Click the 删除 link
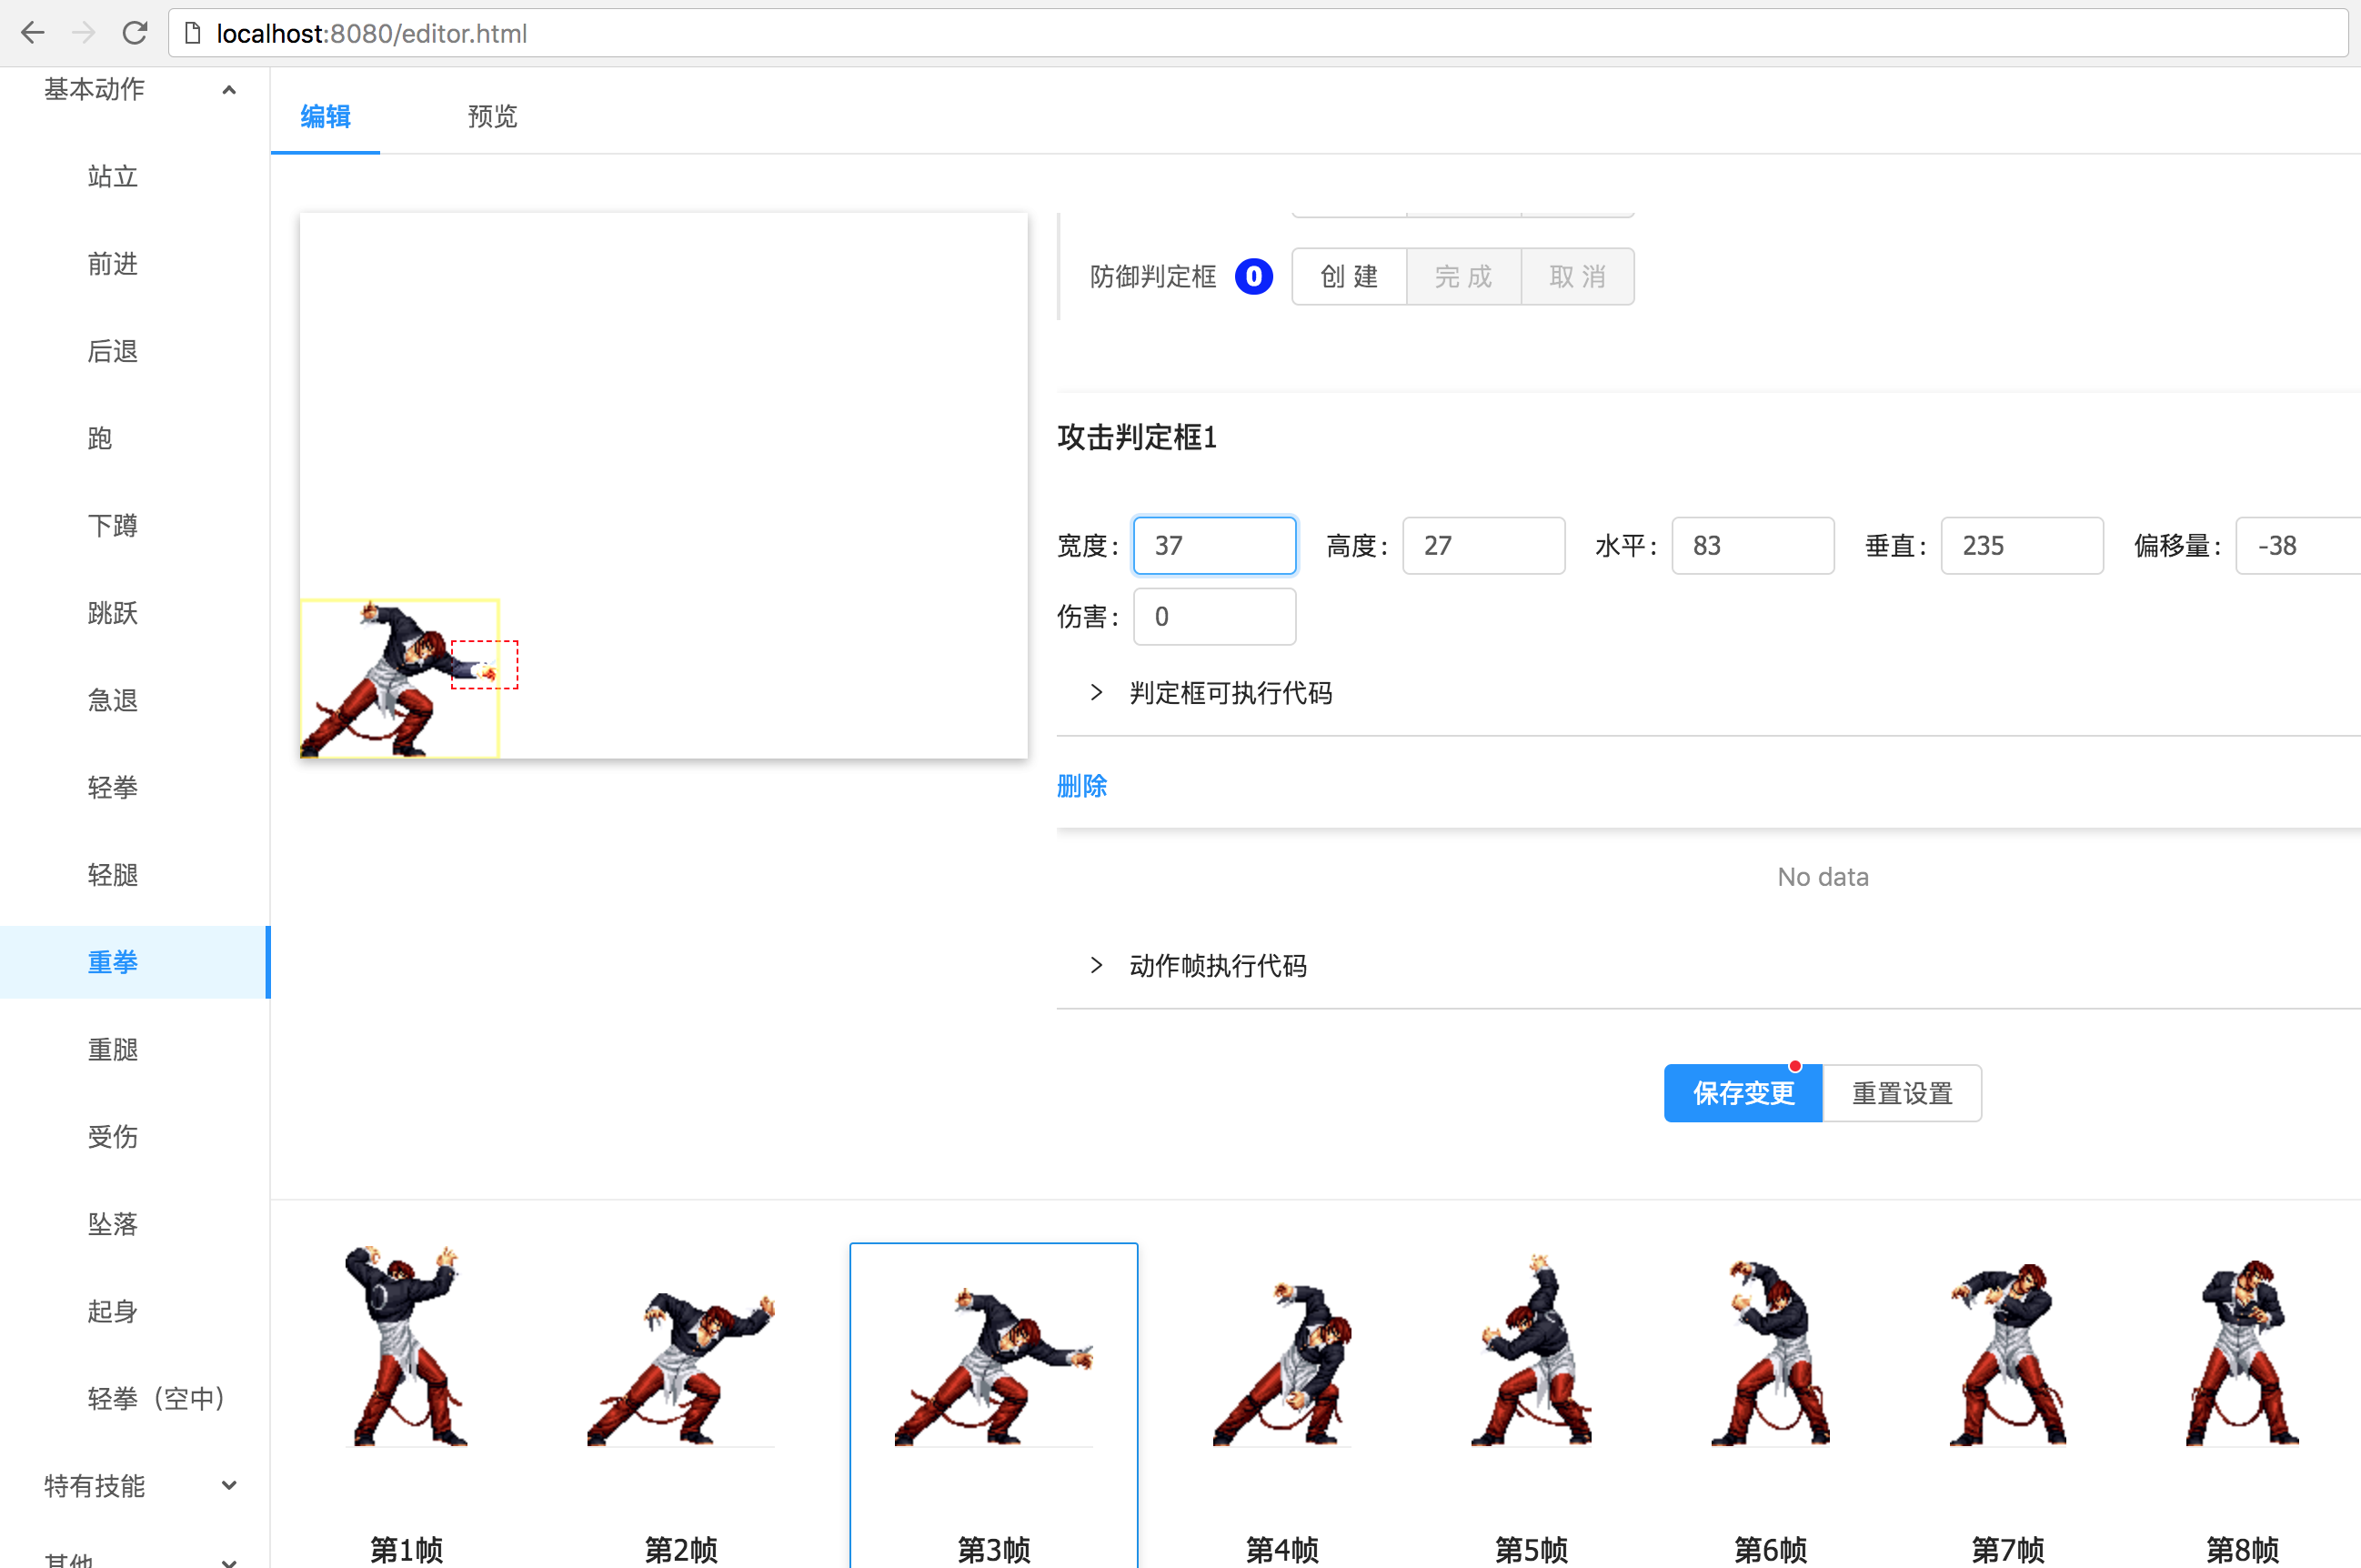The image size is (2361, 1568). [1082, 786]
